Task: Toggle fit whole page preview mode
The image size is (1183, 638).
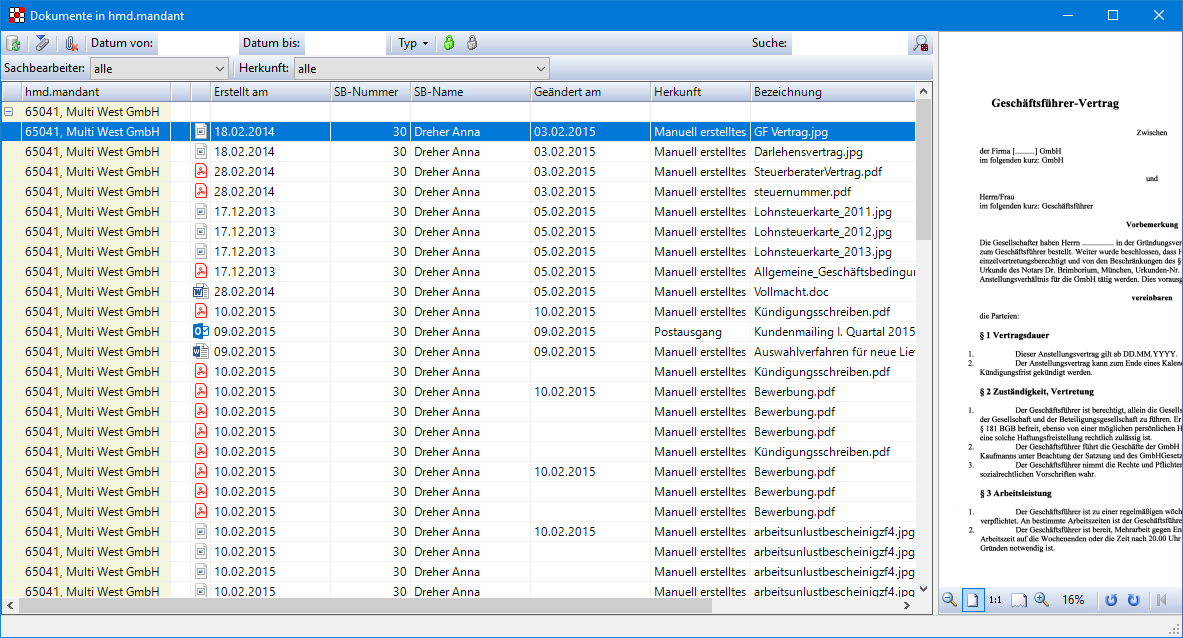Action: [972, 600]
